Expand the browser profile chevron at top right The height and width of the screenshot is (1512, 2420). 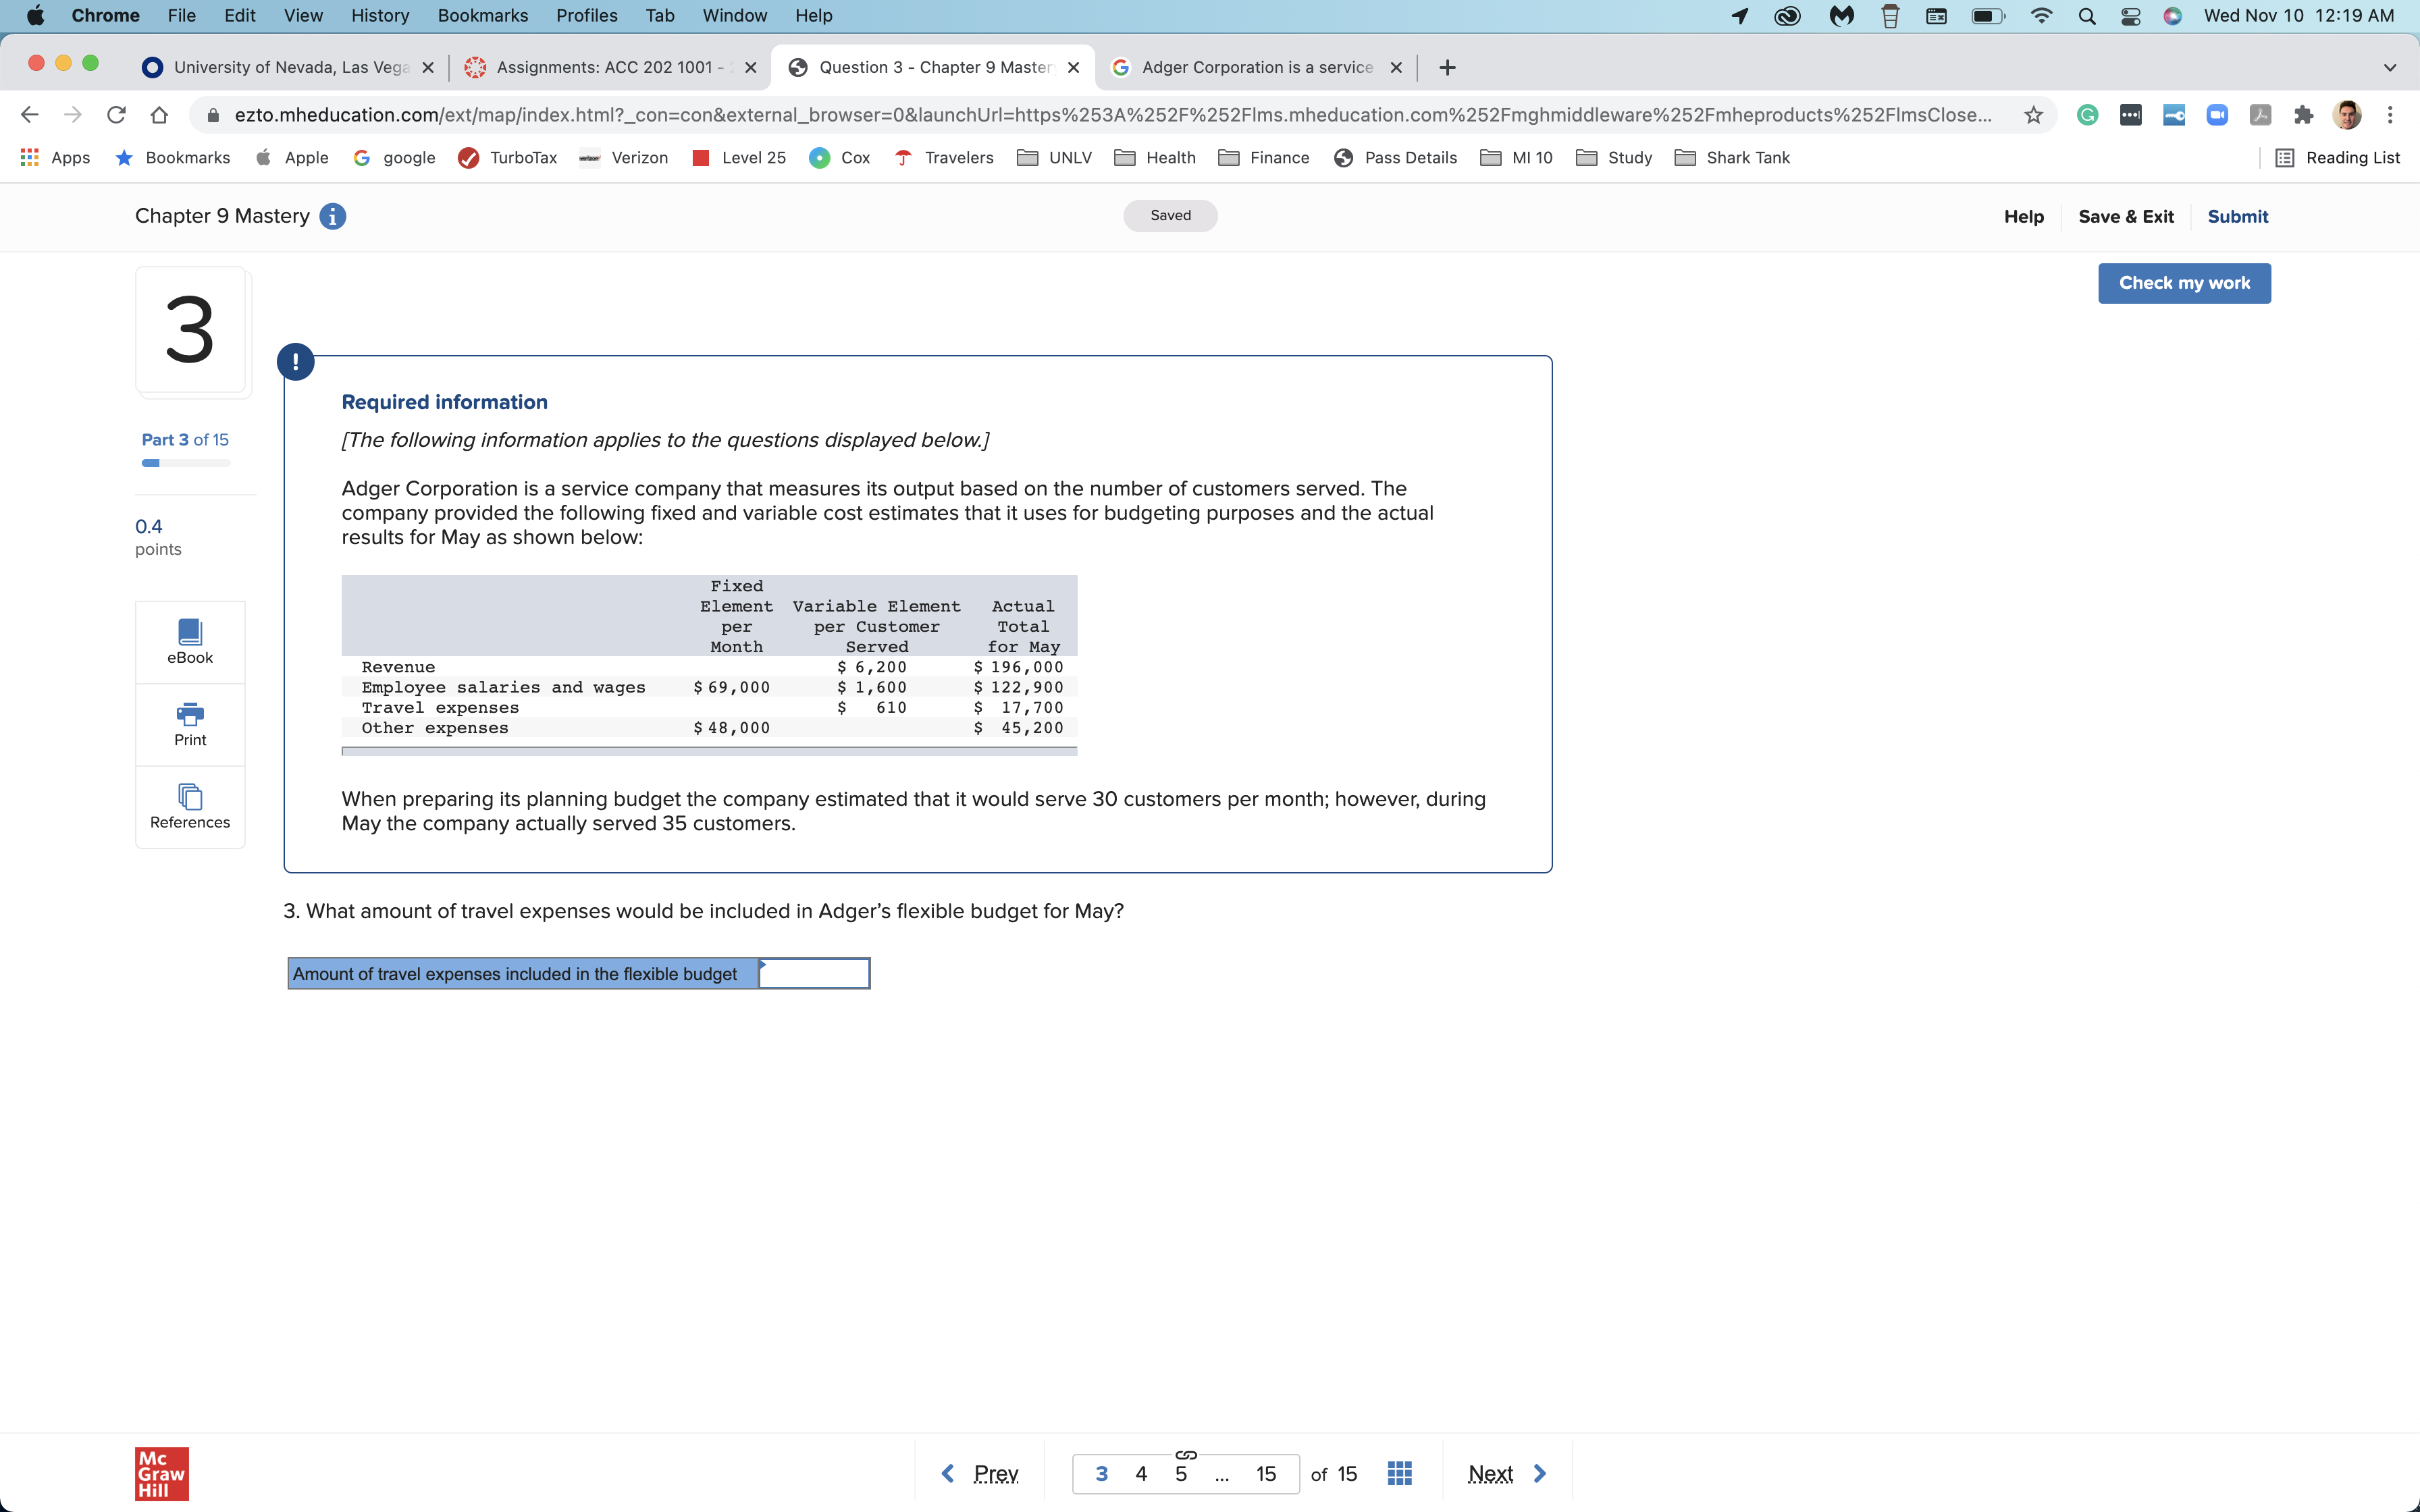2389,67
